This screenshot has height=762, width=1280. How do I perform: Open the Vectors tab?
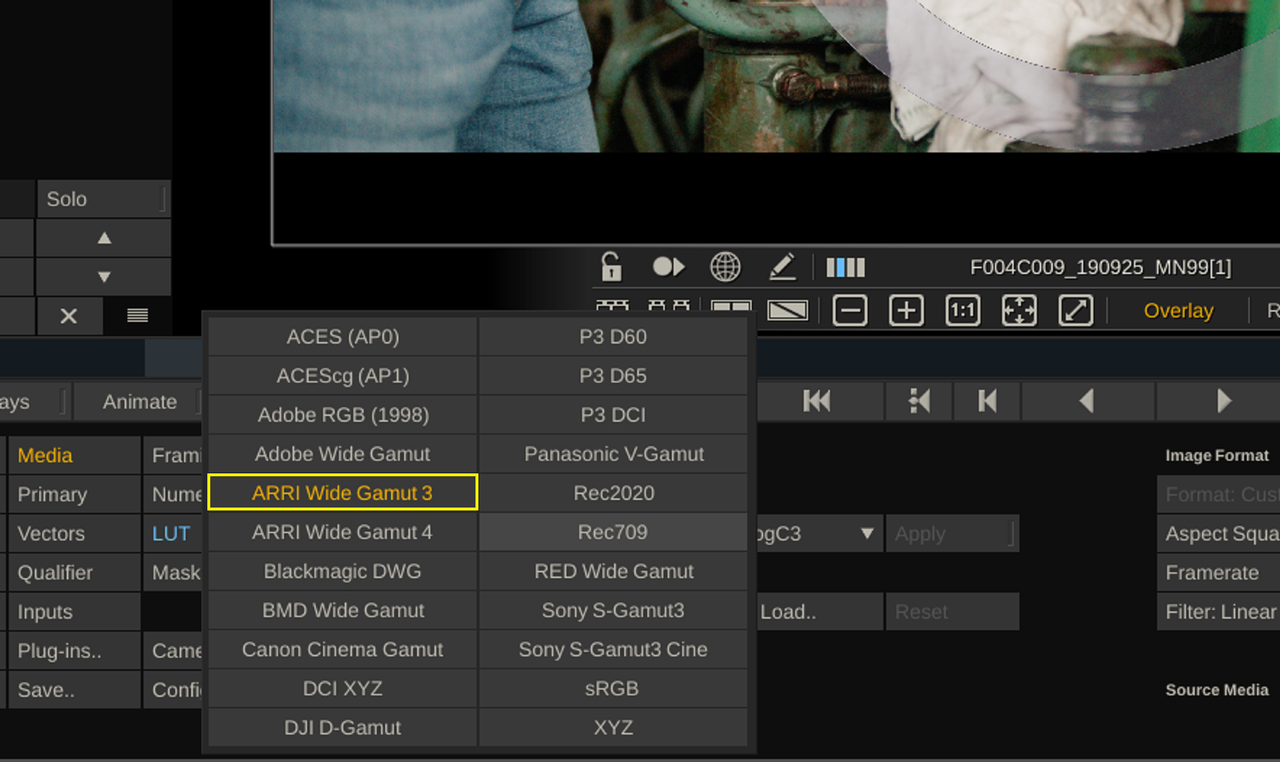(74, 533)
